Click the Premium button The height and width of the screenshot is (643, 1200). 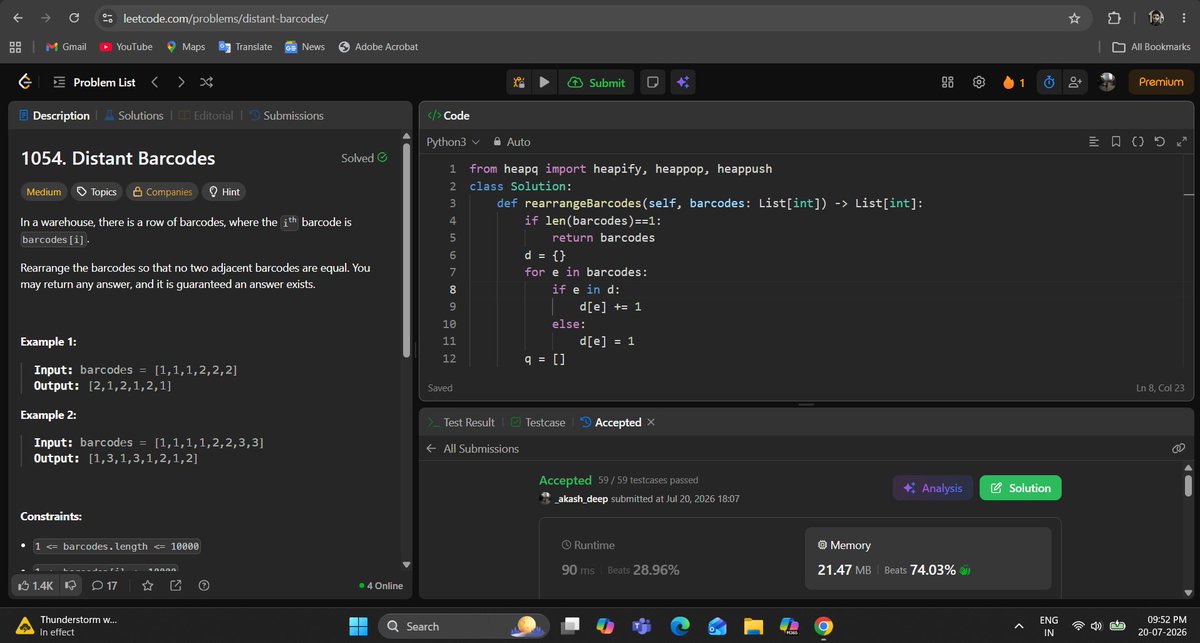(x=1161, y=82)
